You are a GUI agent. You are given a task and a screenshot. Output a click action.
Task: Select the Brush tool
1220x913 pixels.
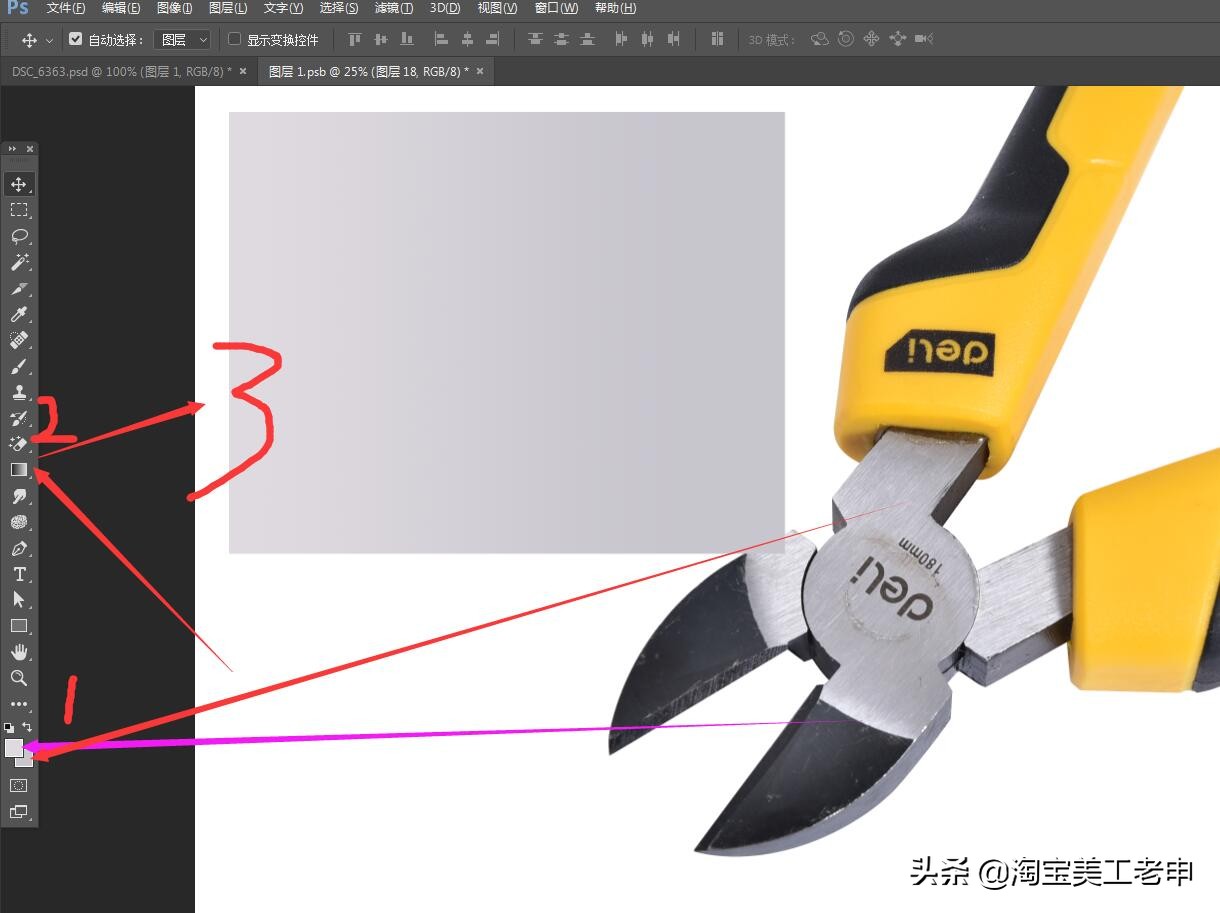click(19, 366)
